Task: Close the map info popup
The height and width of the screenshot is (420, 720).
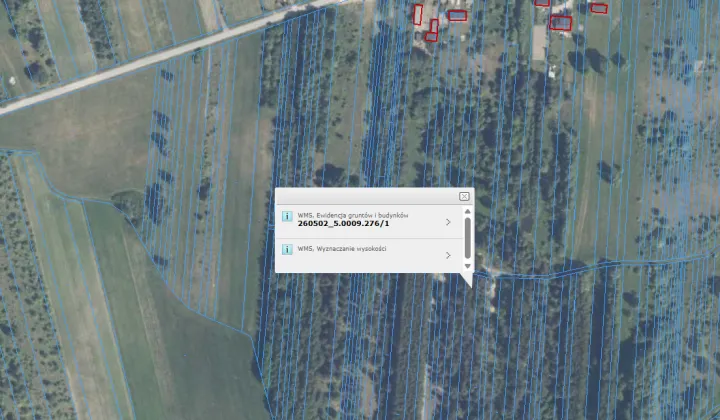Action: click(x=464, y=196)
